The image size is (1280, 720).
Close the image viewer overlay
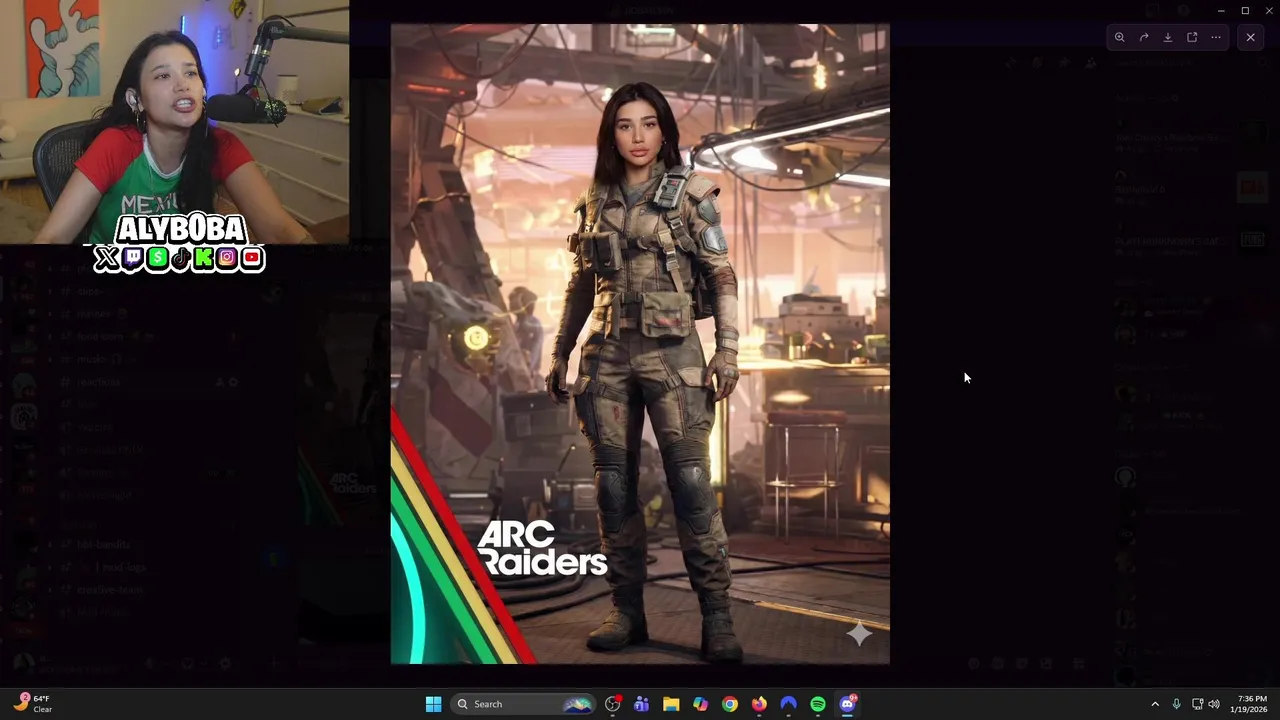[x=1250, y=37]
